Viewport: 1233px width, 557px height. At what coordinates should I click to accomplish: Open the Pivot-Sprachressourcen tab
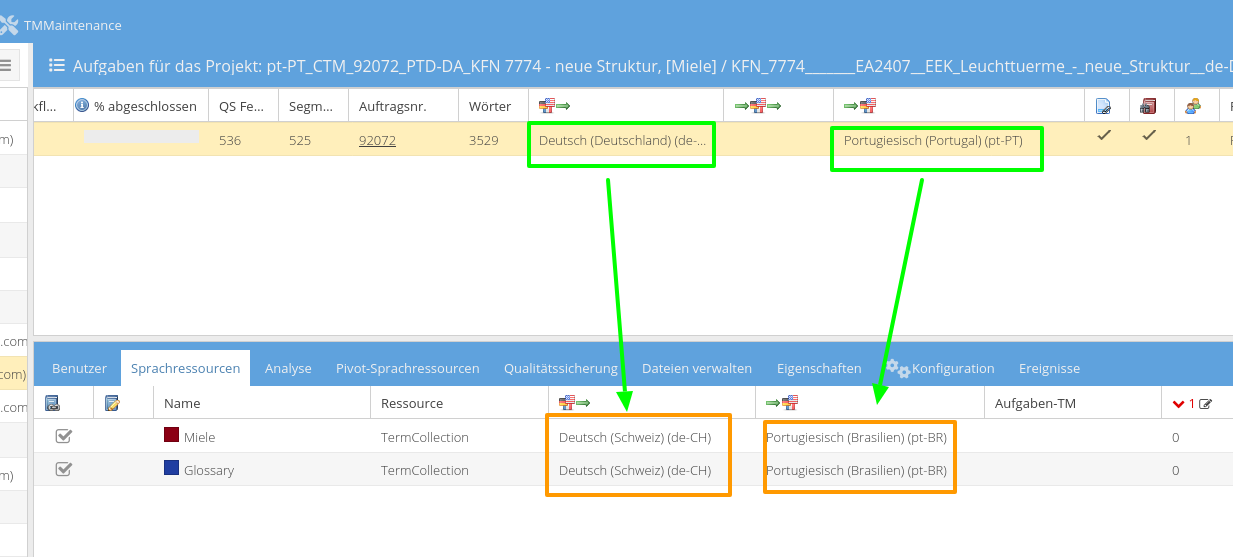[x=407, y=368]
